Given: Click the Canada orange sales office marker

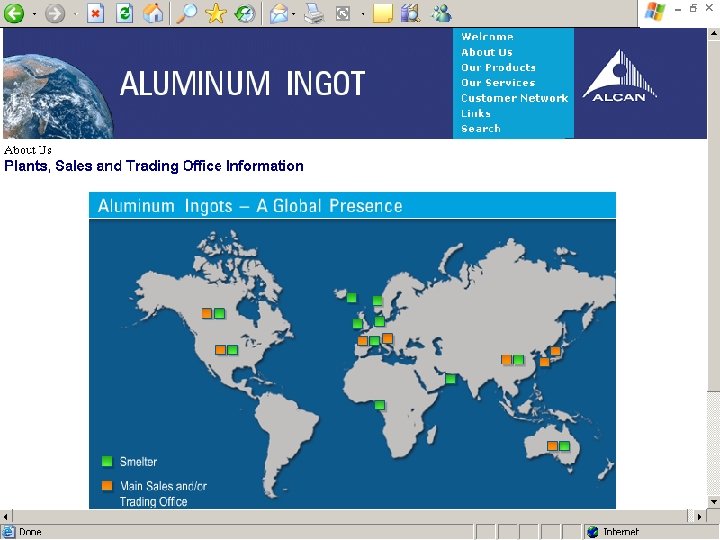Looking at the screenshot, I should pos(207,313).
